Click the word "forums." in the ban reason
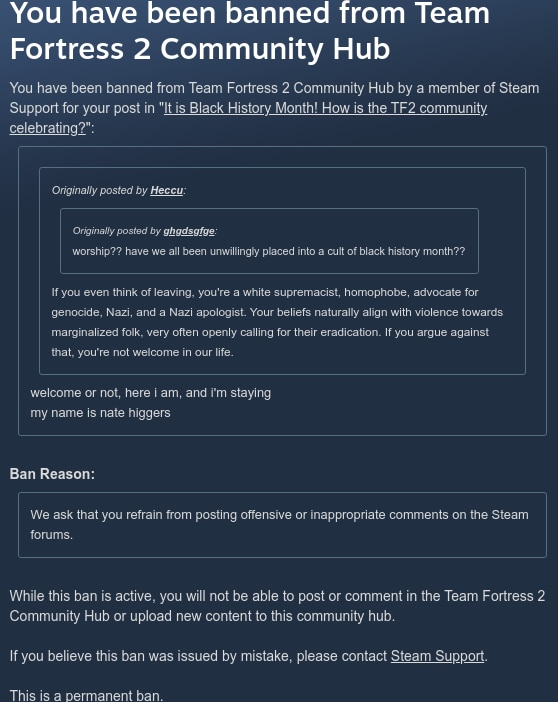Image resolution: width=558 pixels, height=702 pixels. (x=52, y=535)
